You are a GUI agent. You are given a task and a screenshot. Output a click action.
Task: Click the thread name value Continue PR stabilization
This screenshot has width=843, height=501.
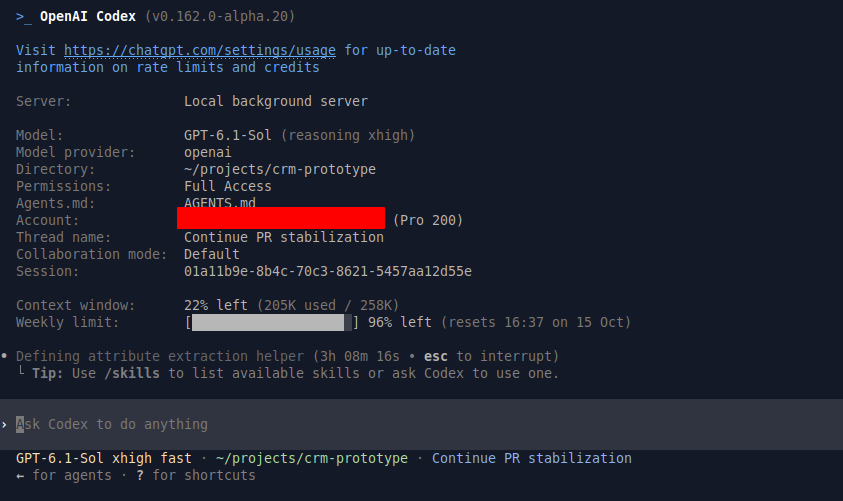click(x=284, y=237)
